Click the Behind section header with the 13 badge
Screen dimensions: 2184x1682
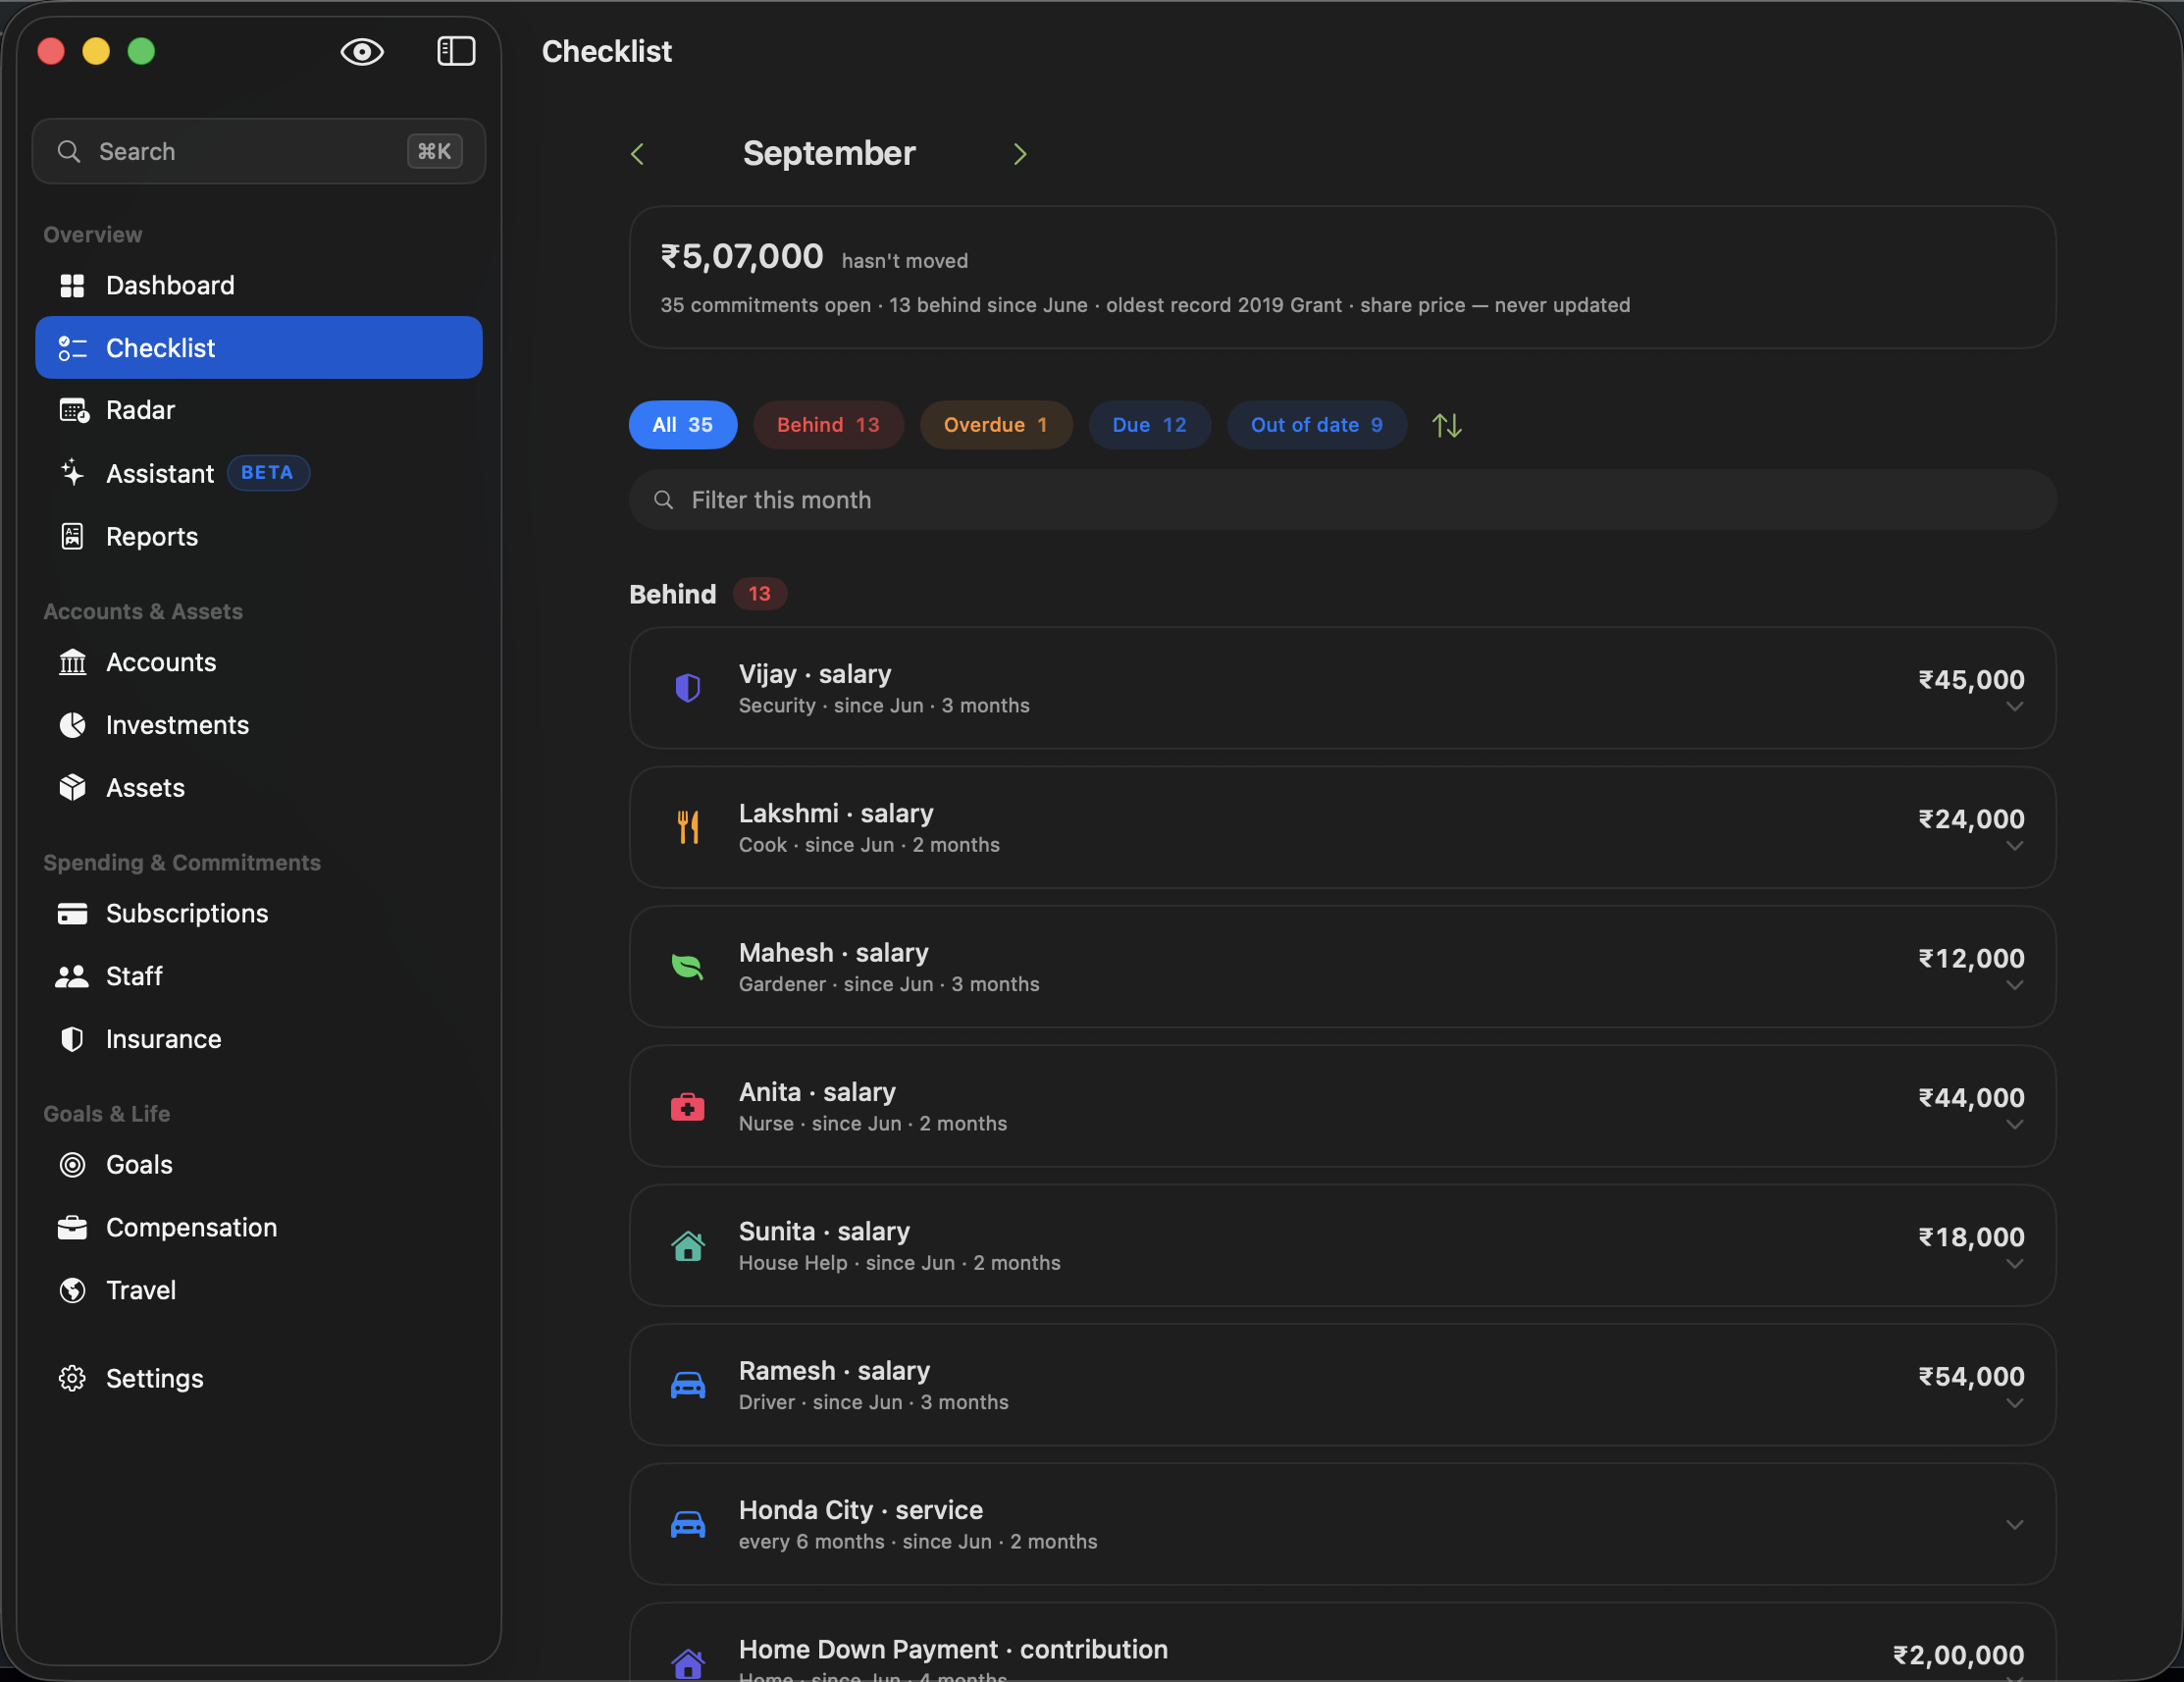[x=708, y=594]
